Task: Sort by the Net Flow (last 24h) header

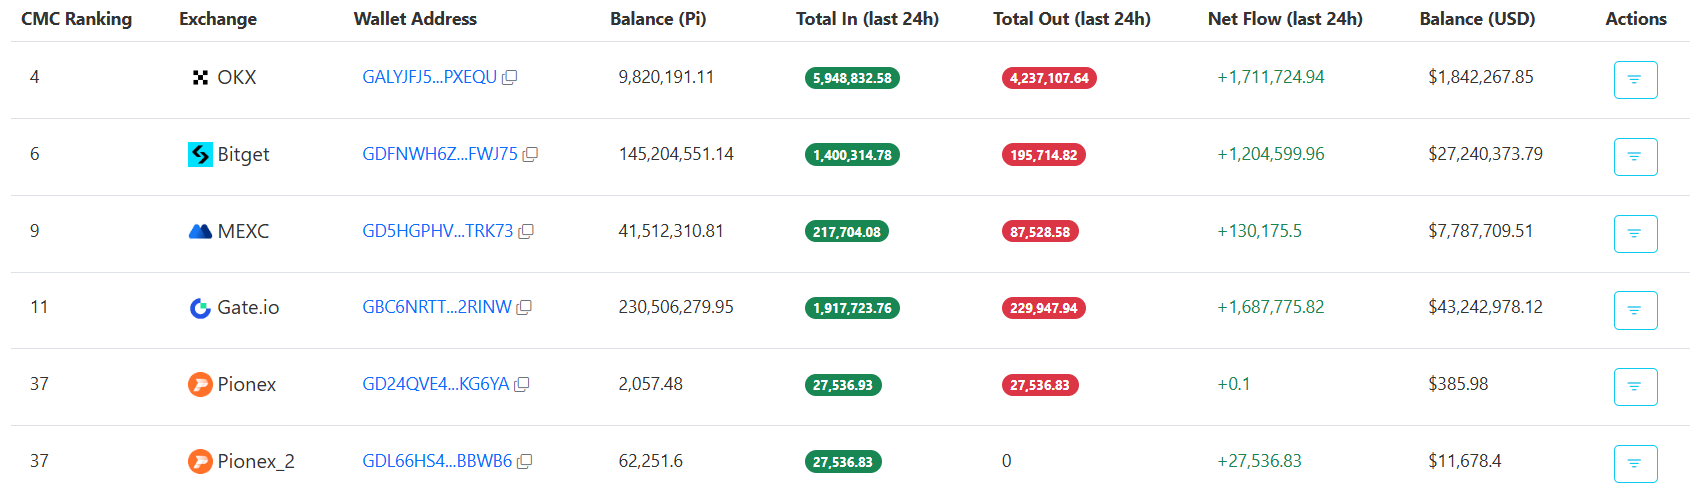Action: point(1284,19)
